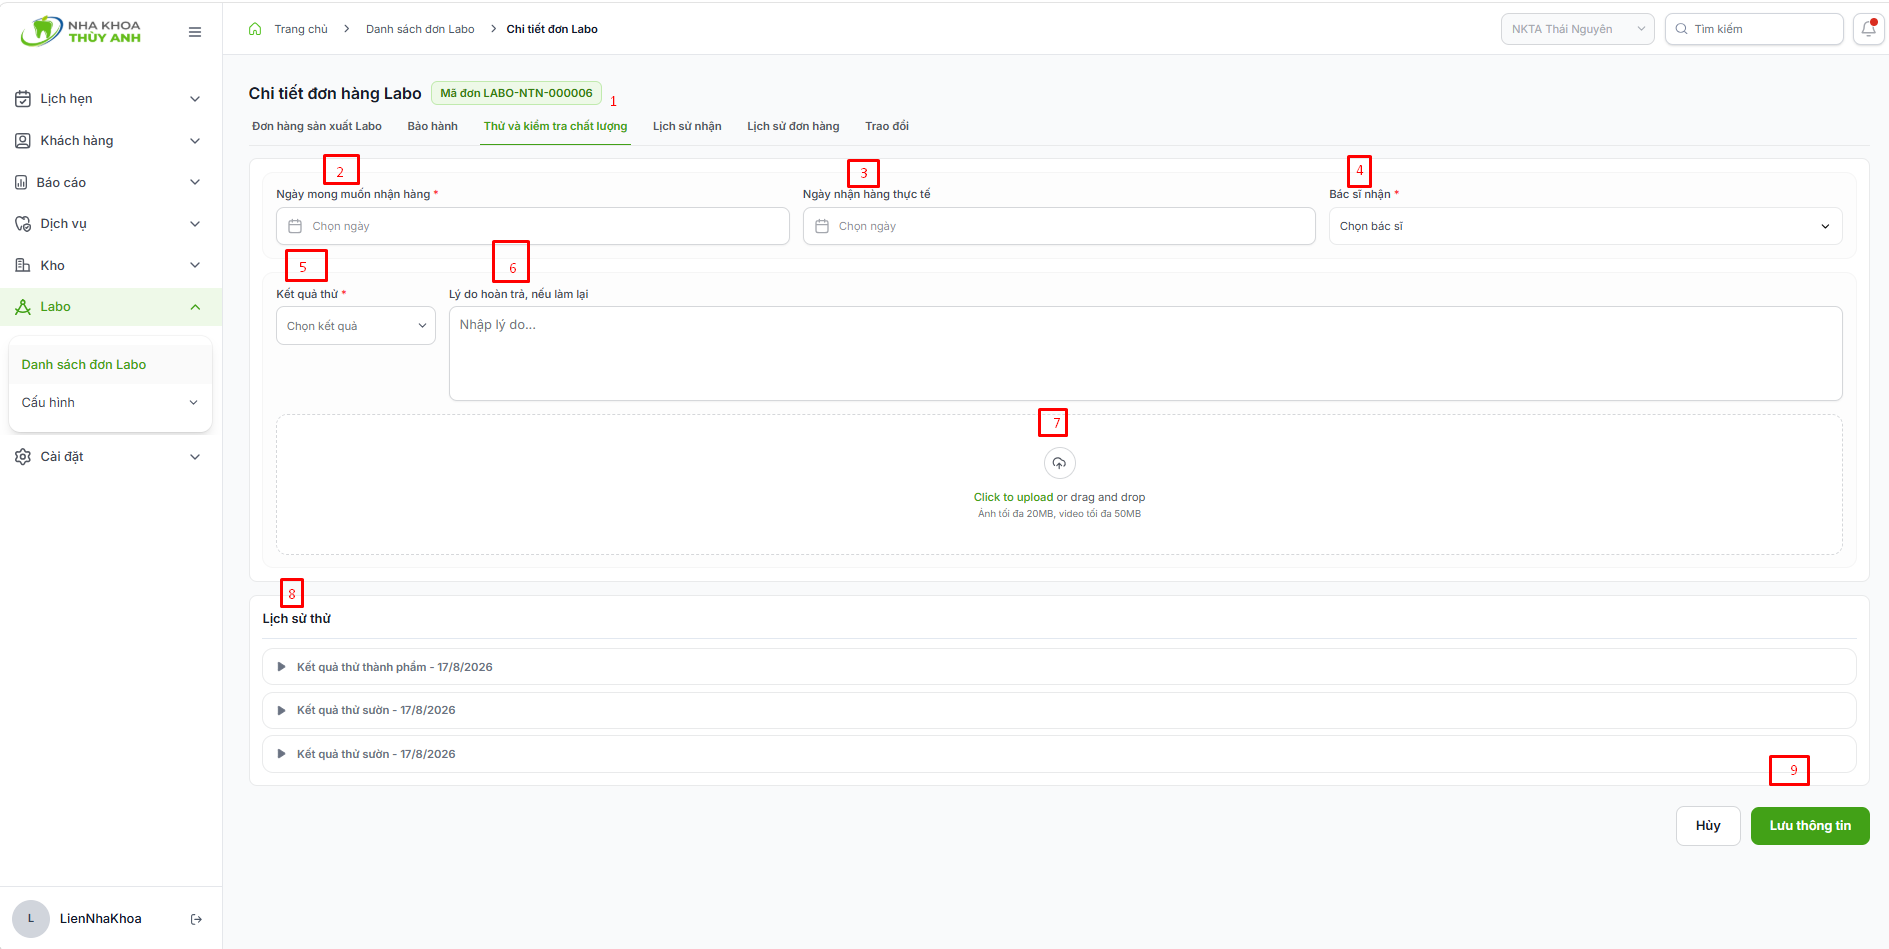Image resolution: width=1889 pixels, height=949 pixels.
Task: Open the notification bell icon
Action: 1868,29
